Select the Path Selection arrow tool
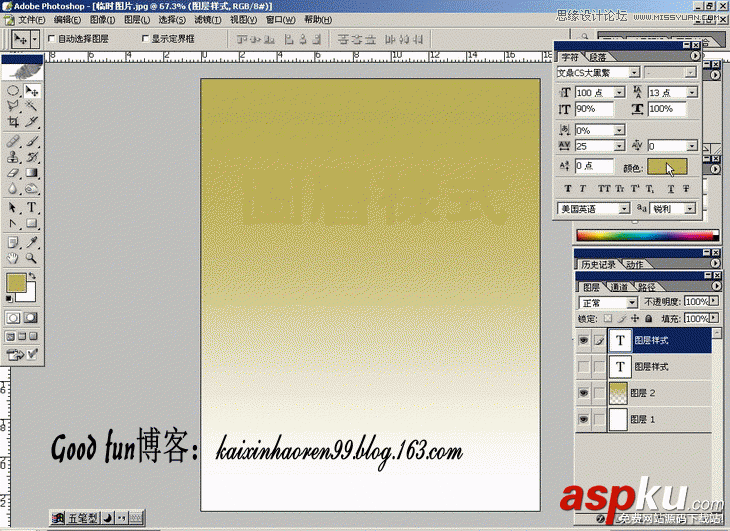Viewport: 730px width, 531px height. pos(13,208)
